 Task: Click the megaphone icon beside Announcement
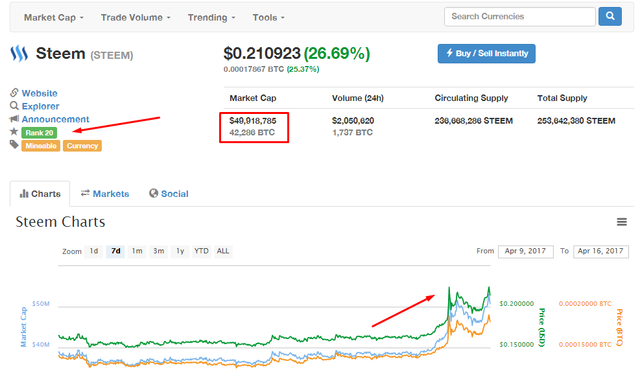[14, 119]
